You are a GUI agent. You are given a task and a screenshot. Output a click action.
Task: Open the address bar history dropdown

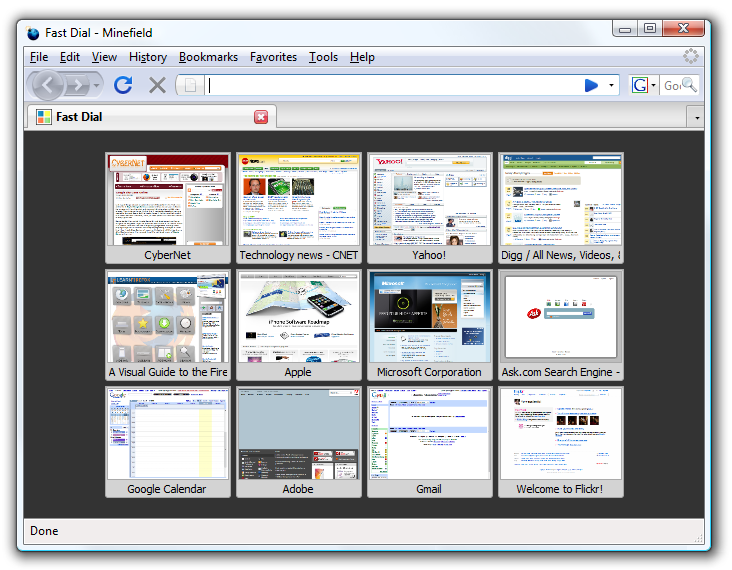611,85
